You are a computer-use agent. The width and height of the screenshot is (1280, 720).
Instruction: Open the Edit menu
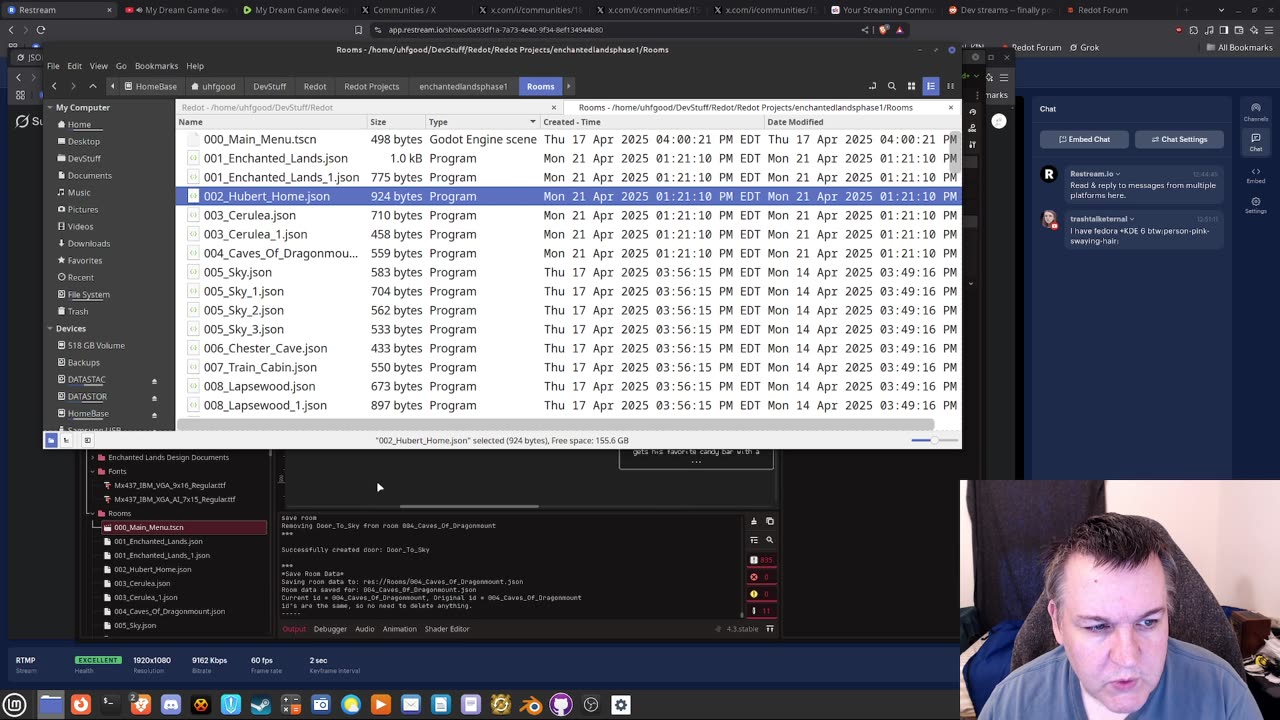(x=75, y=66)
